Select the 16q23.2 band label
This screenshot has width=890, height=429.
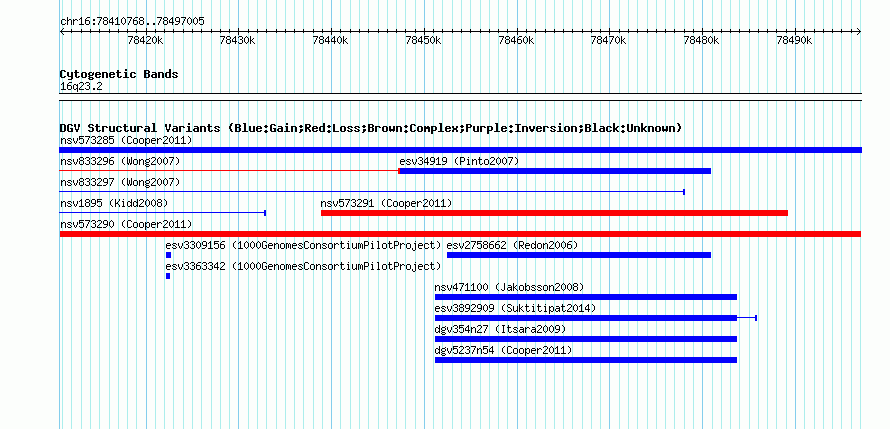click(x=81, y=87)
